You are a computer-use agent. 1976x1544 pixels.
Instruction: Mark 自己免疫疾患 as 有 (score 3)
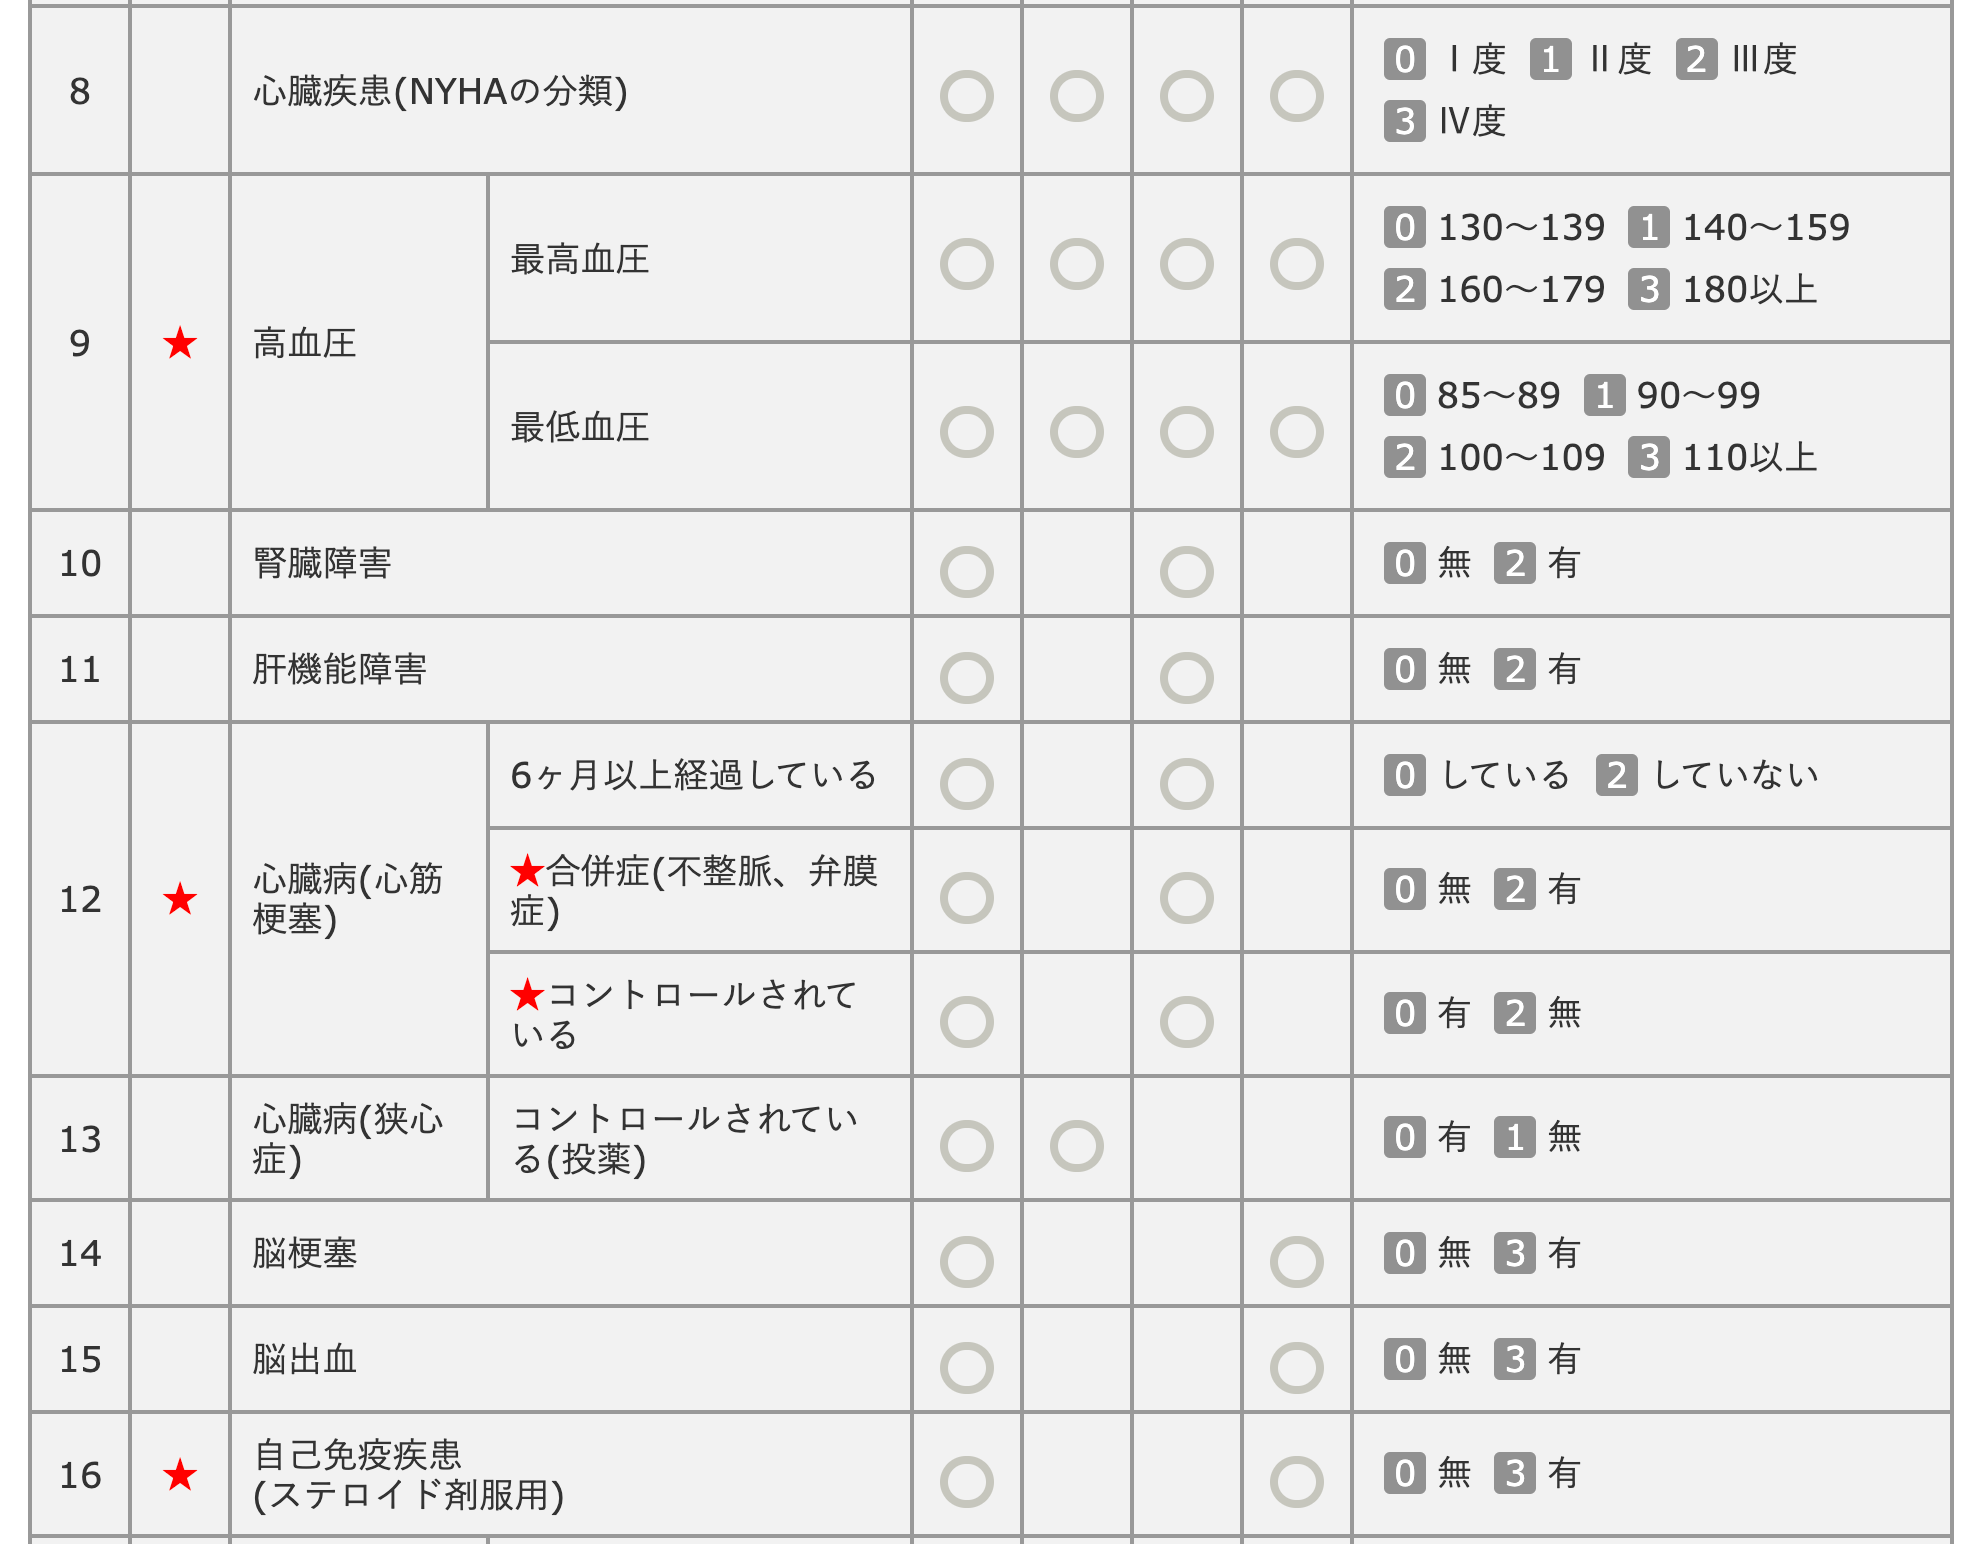tap(1296, 1482)
